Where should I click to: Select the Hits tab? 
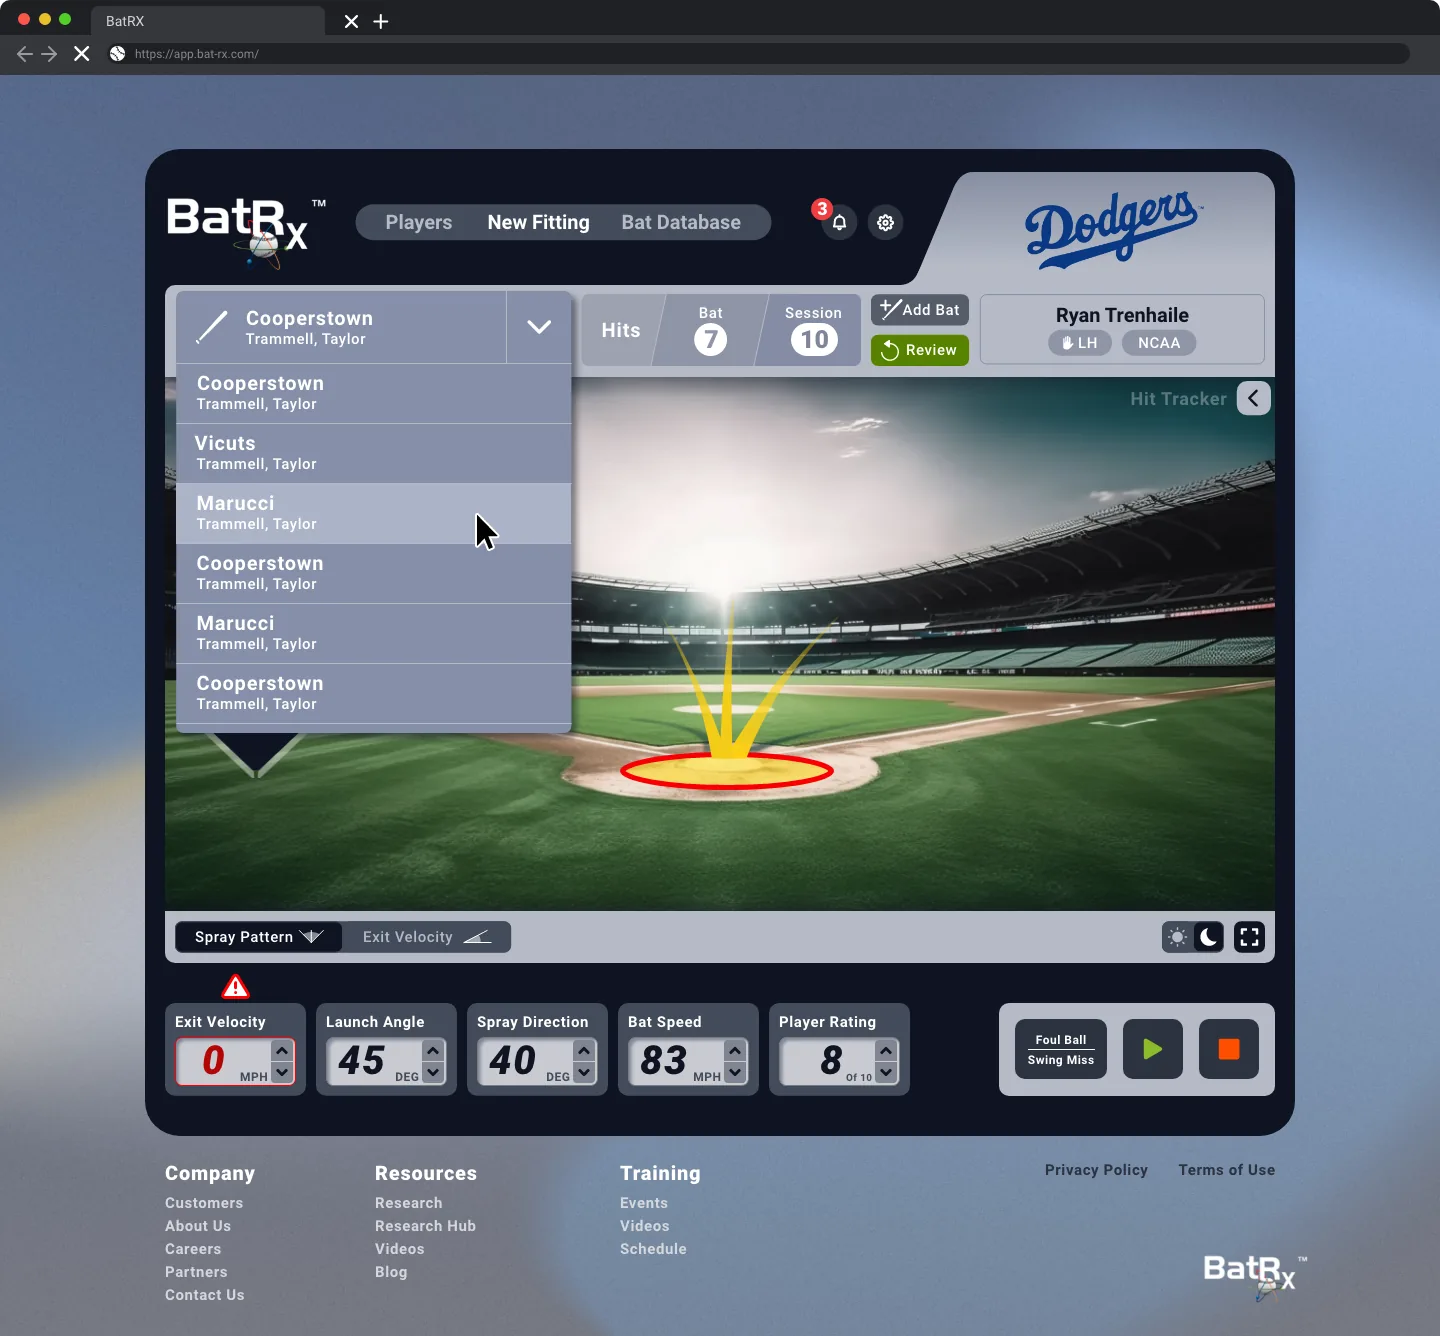click(x=621, y=330)
